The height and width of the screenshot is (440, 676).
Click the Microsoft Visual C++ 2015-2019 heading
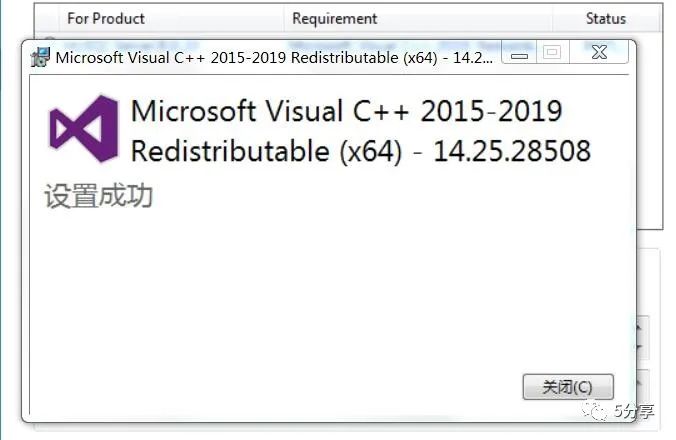346,111
